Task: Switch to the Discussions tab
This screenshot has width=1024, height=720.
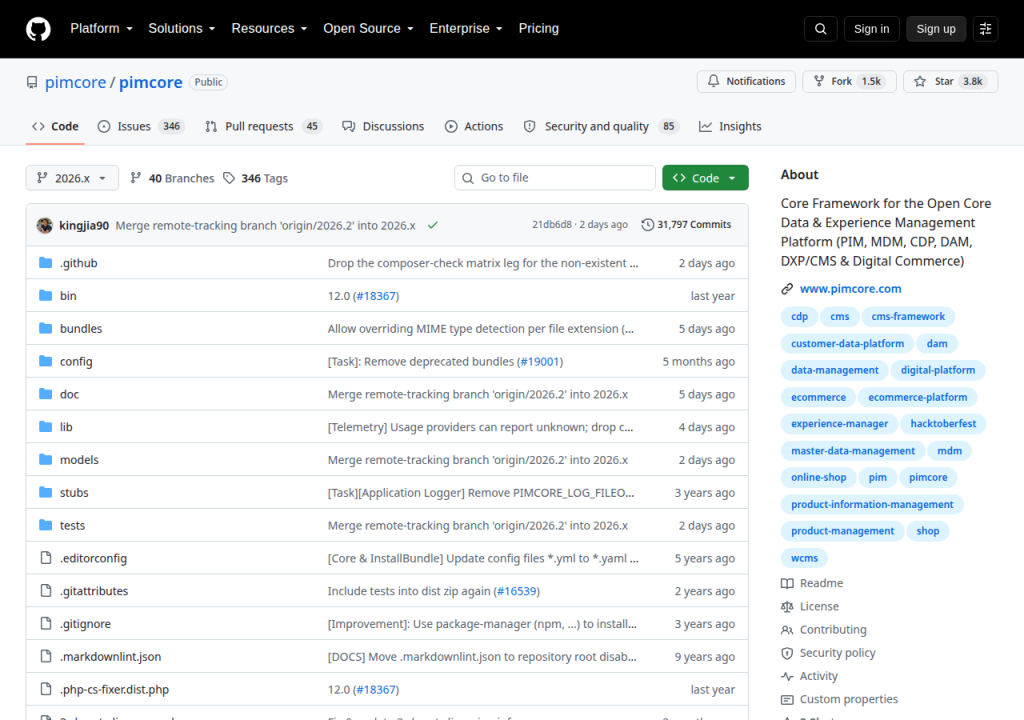Action: point(383,126)
